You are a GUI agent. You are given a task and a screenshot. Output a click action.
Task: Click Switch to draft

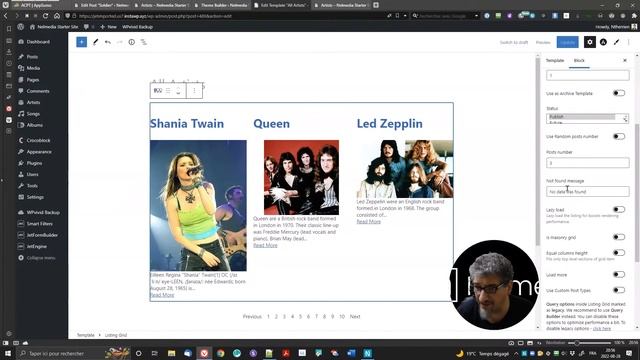(514, 42)
